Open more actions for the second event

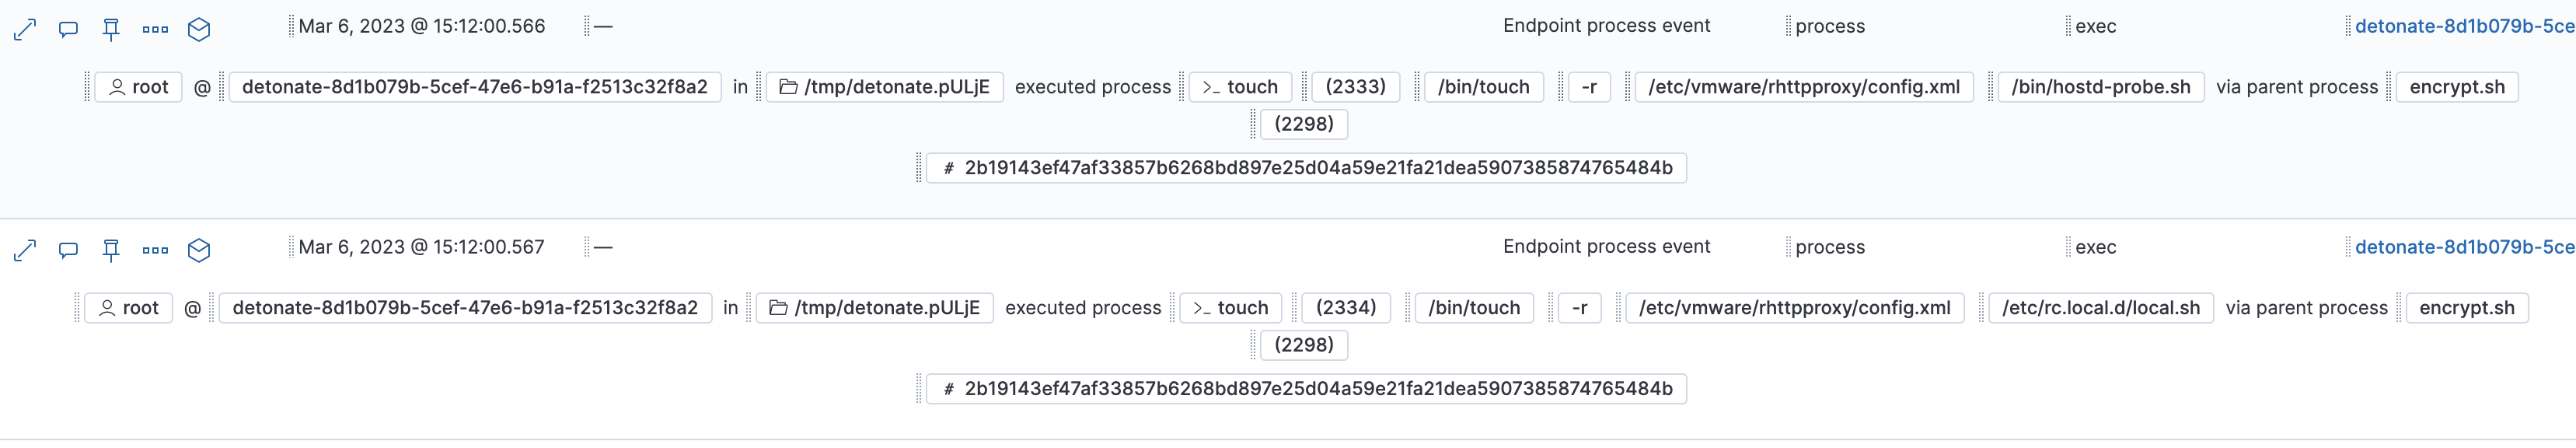click(x=155, y=250)
